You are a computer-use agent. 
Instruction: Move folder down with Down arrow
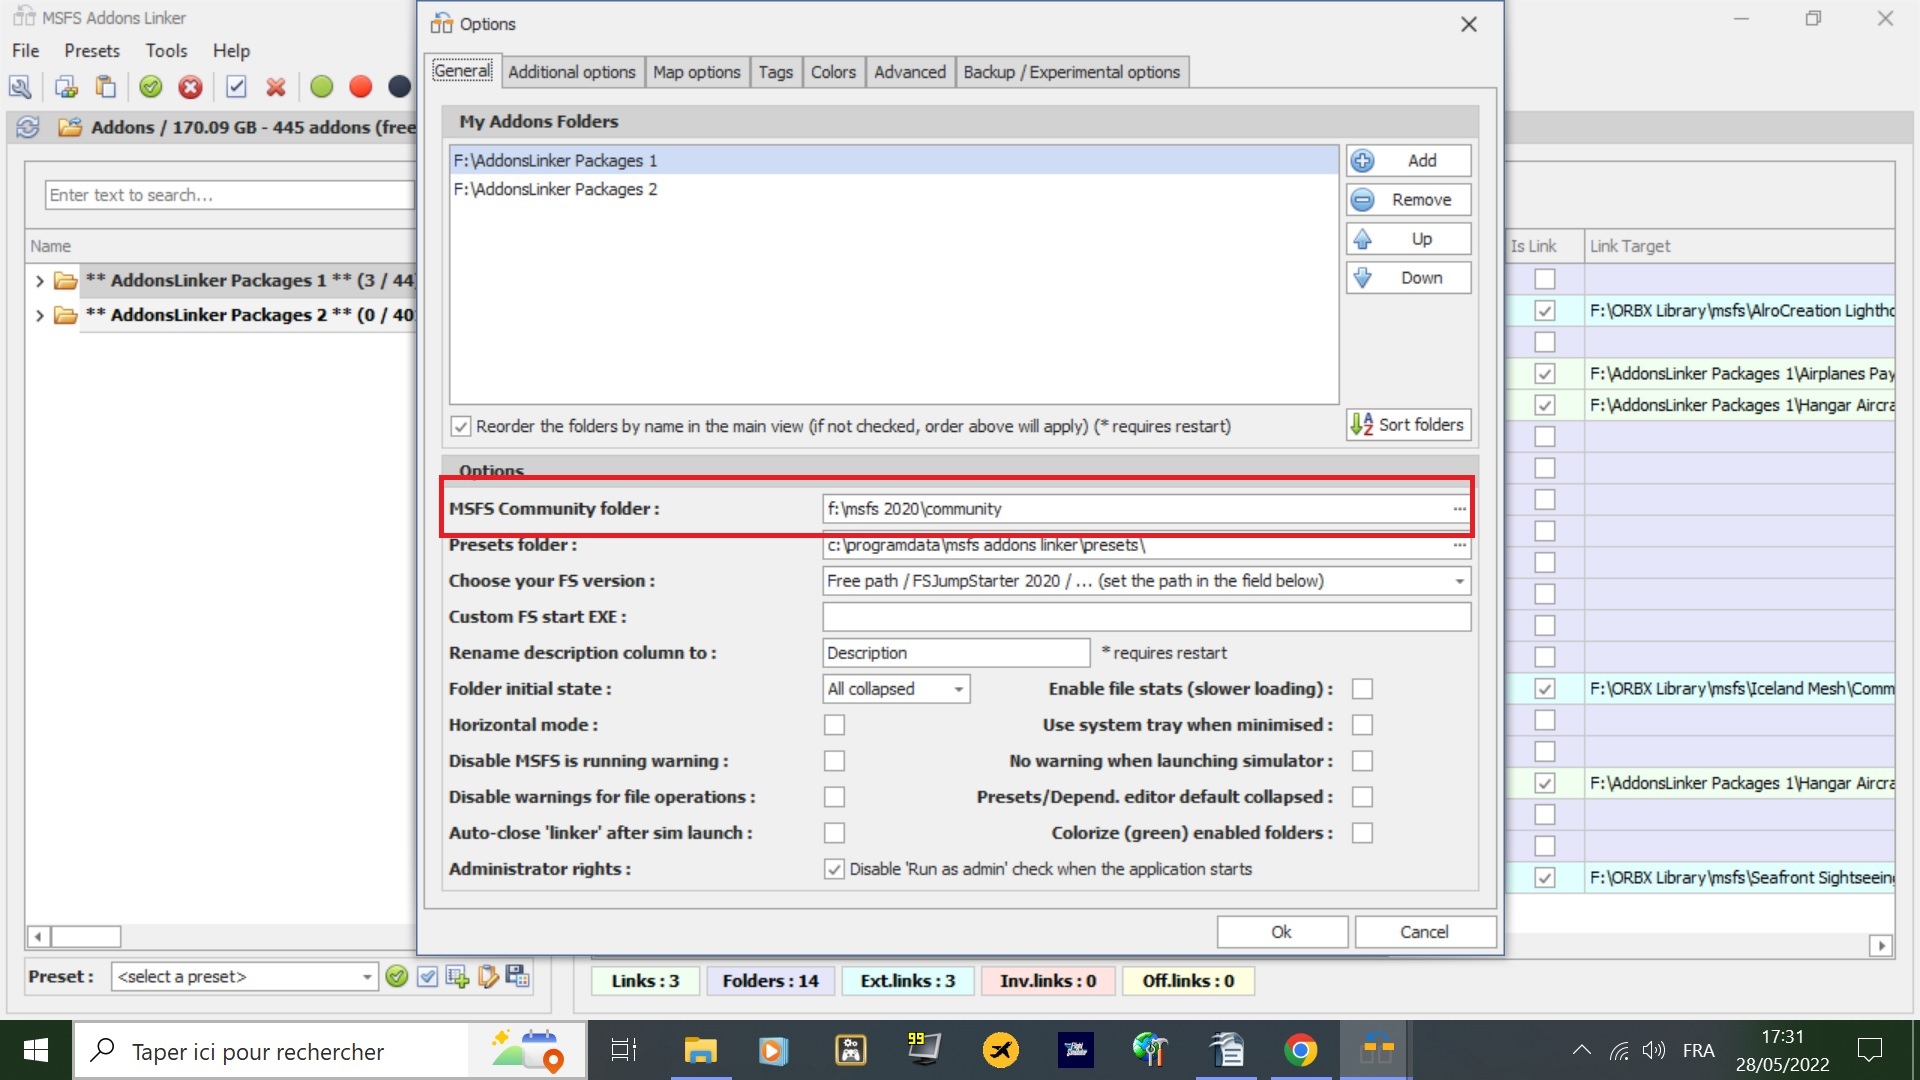pyautogui.click(x=1363, y=278)
